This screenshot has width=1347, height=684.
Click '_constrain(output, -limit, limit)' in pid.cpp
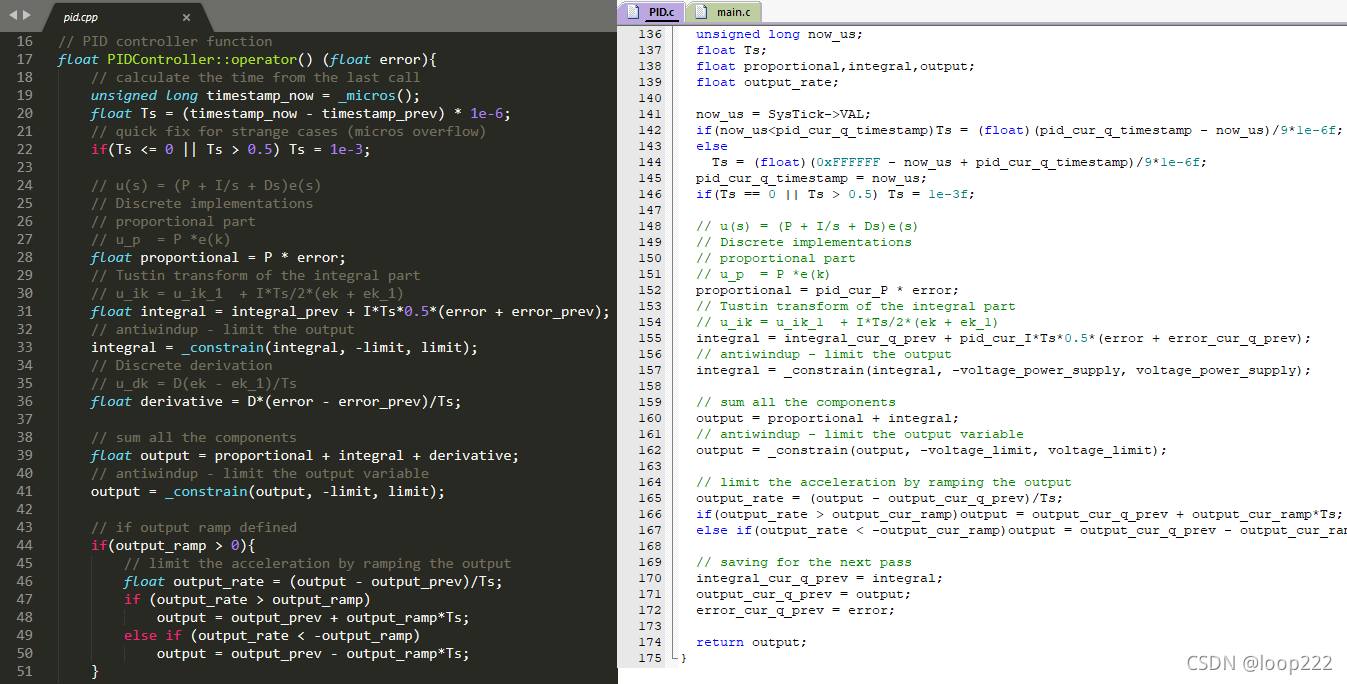point(301,491)
